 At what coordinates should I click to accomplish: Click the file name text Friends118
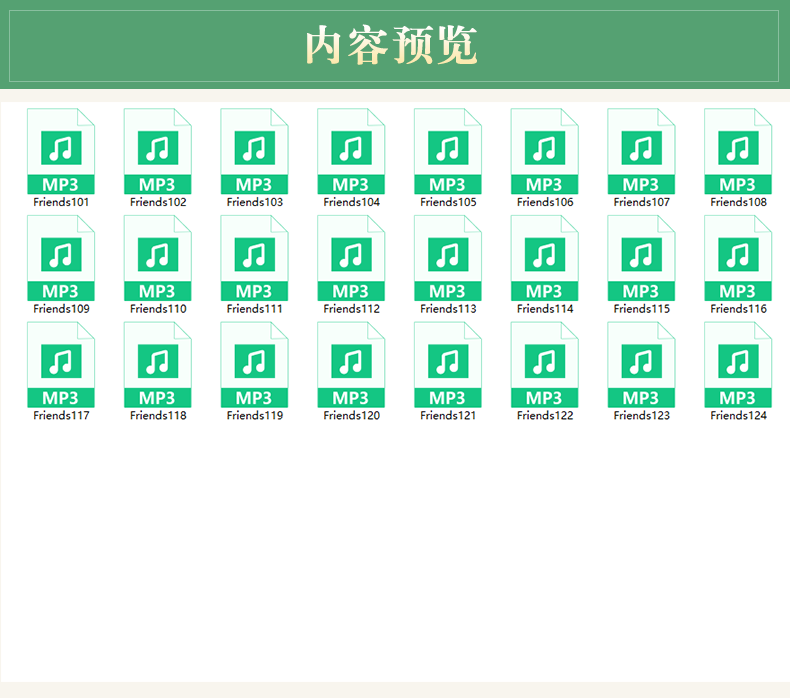(x=158, y=416)
